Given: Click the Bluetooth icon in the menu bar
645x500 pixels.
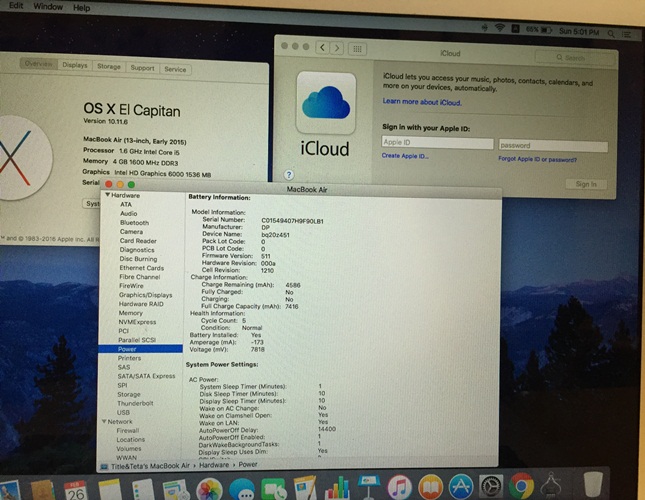Looking at the screenshot, I should point(485,28).
